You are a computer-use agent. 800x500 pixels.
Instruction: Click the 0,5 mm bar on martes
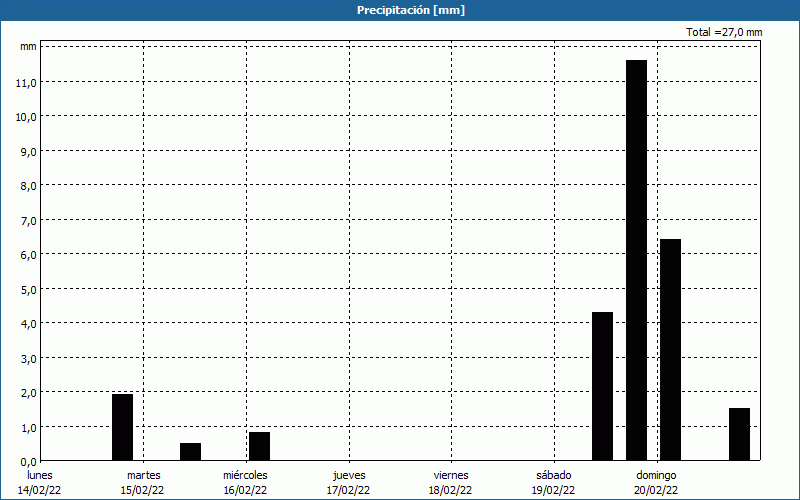click(x=190, y=452)
